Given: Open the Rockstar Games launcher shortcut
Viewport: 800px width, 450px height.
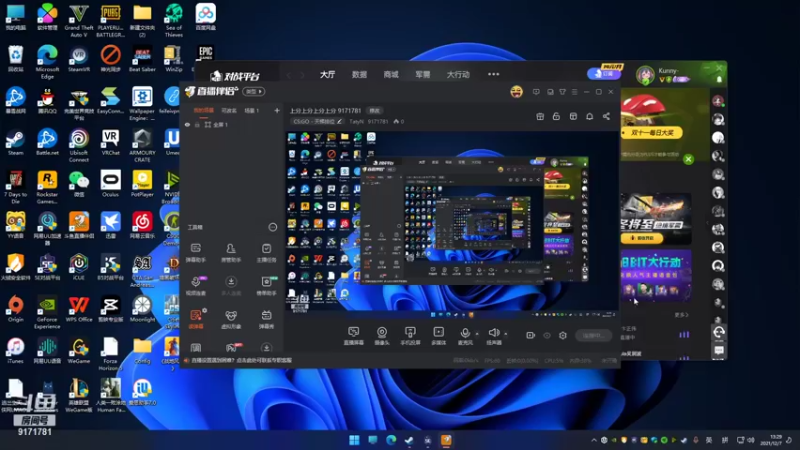Looking at the screenshot, I should [47, 187].
